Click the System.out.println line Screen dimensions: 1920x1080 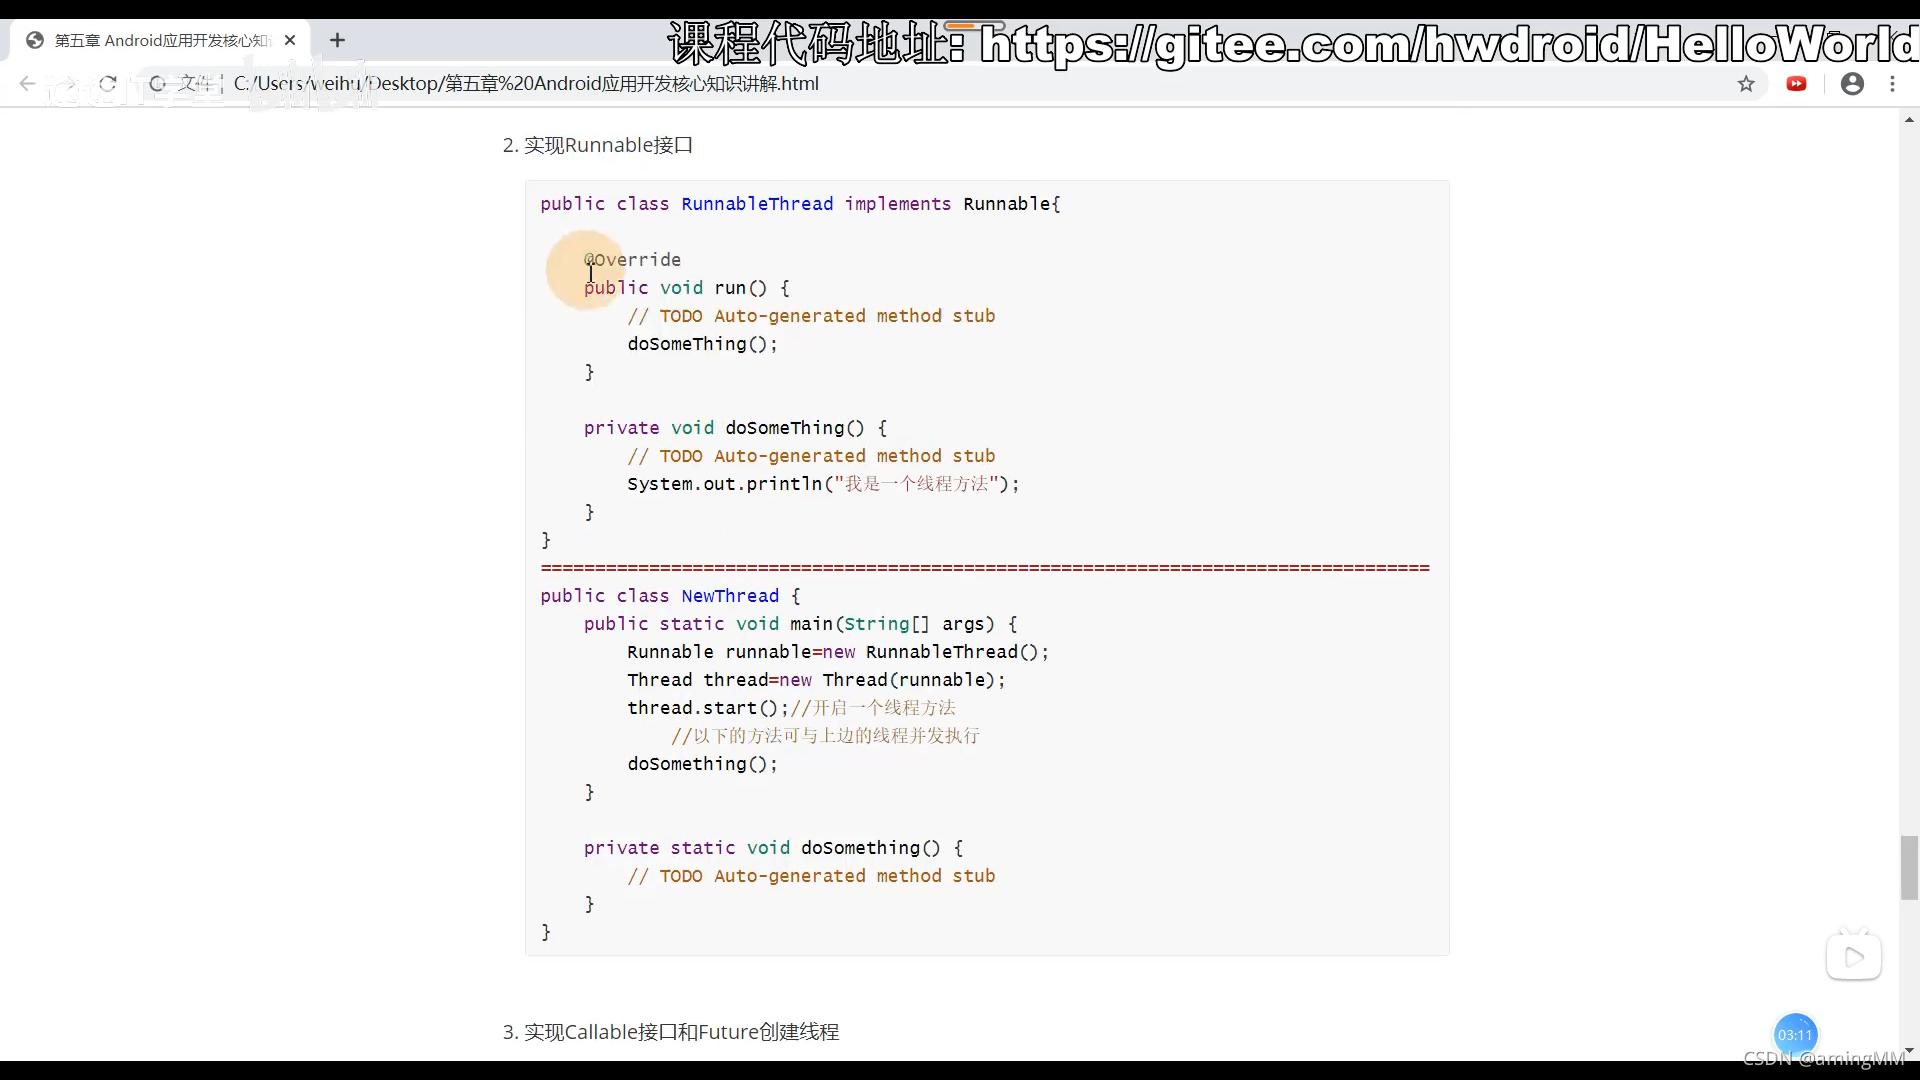tap(823, 484)
